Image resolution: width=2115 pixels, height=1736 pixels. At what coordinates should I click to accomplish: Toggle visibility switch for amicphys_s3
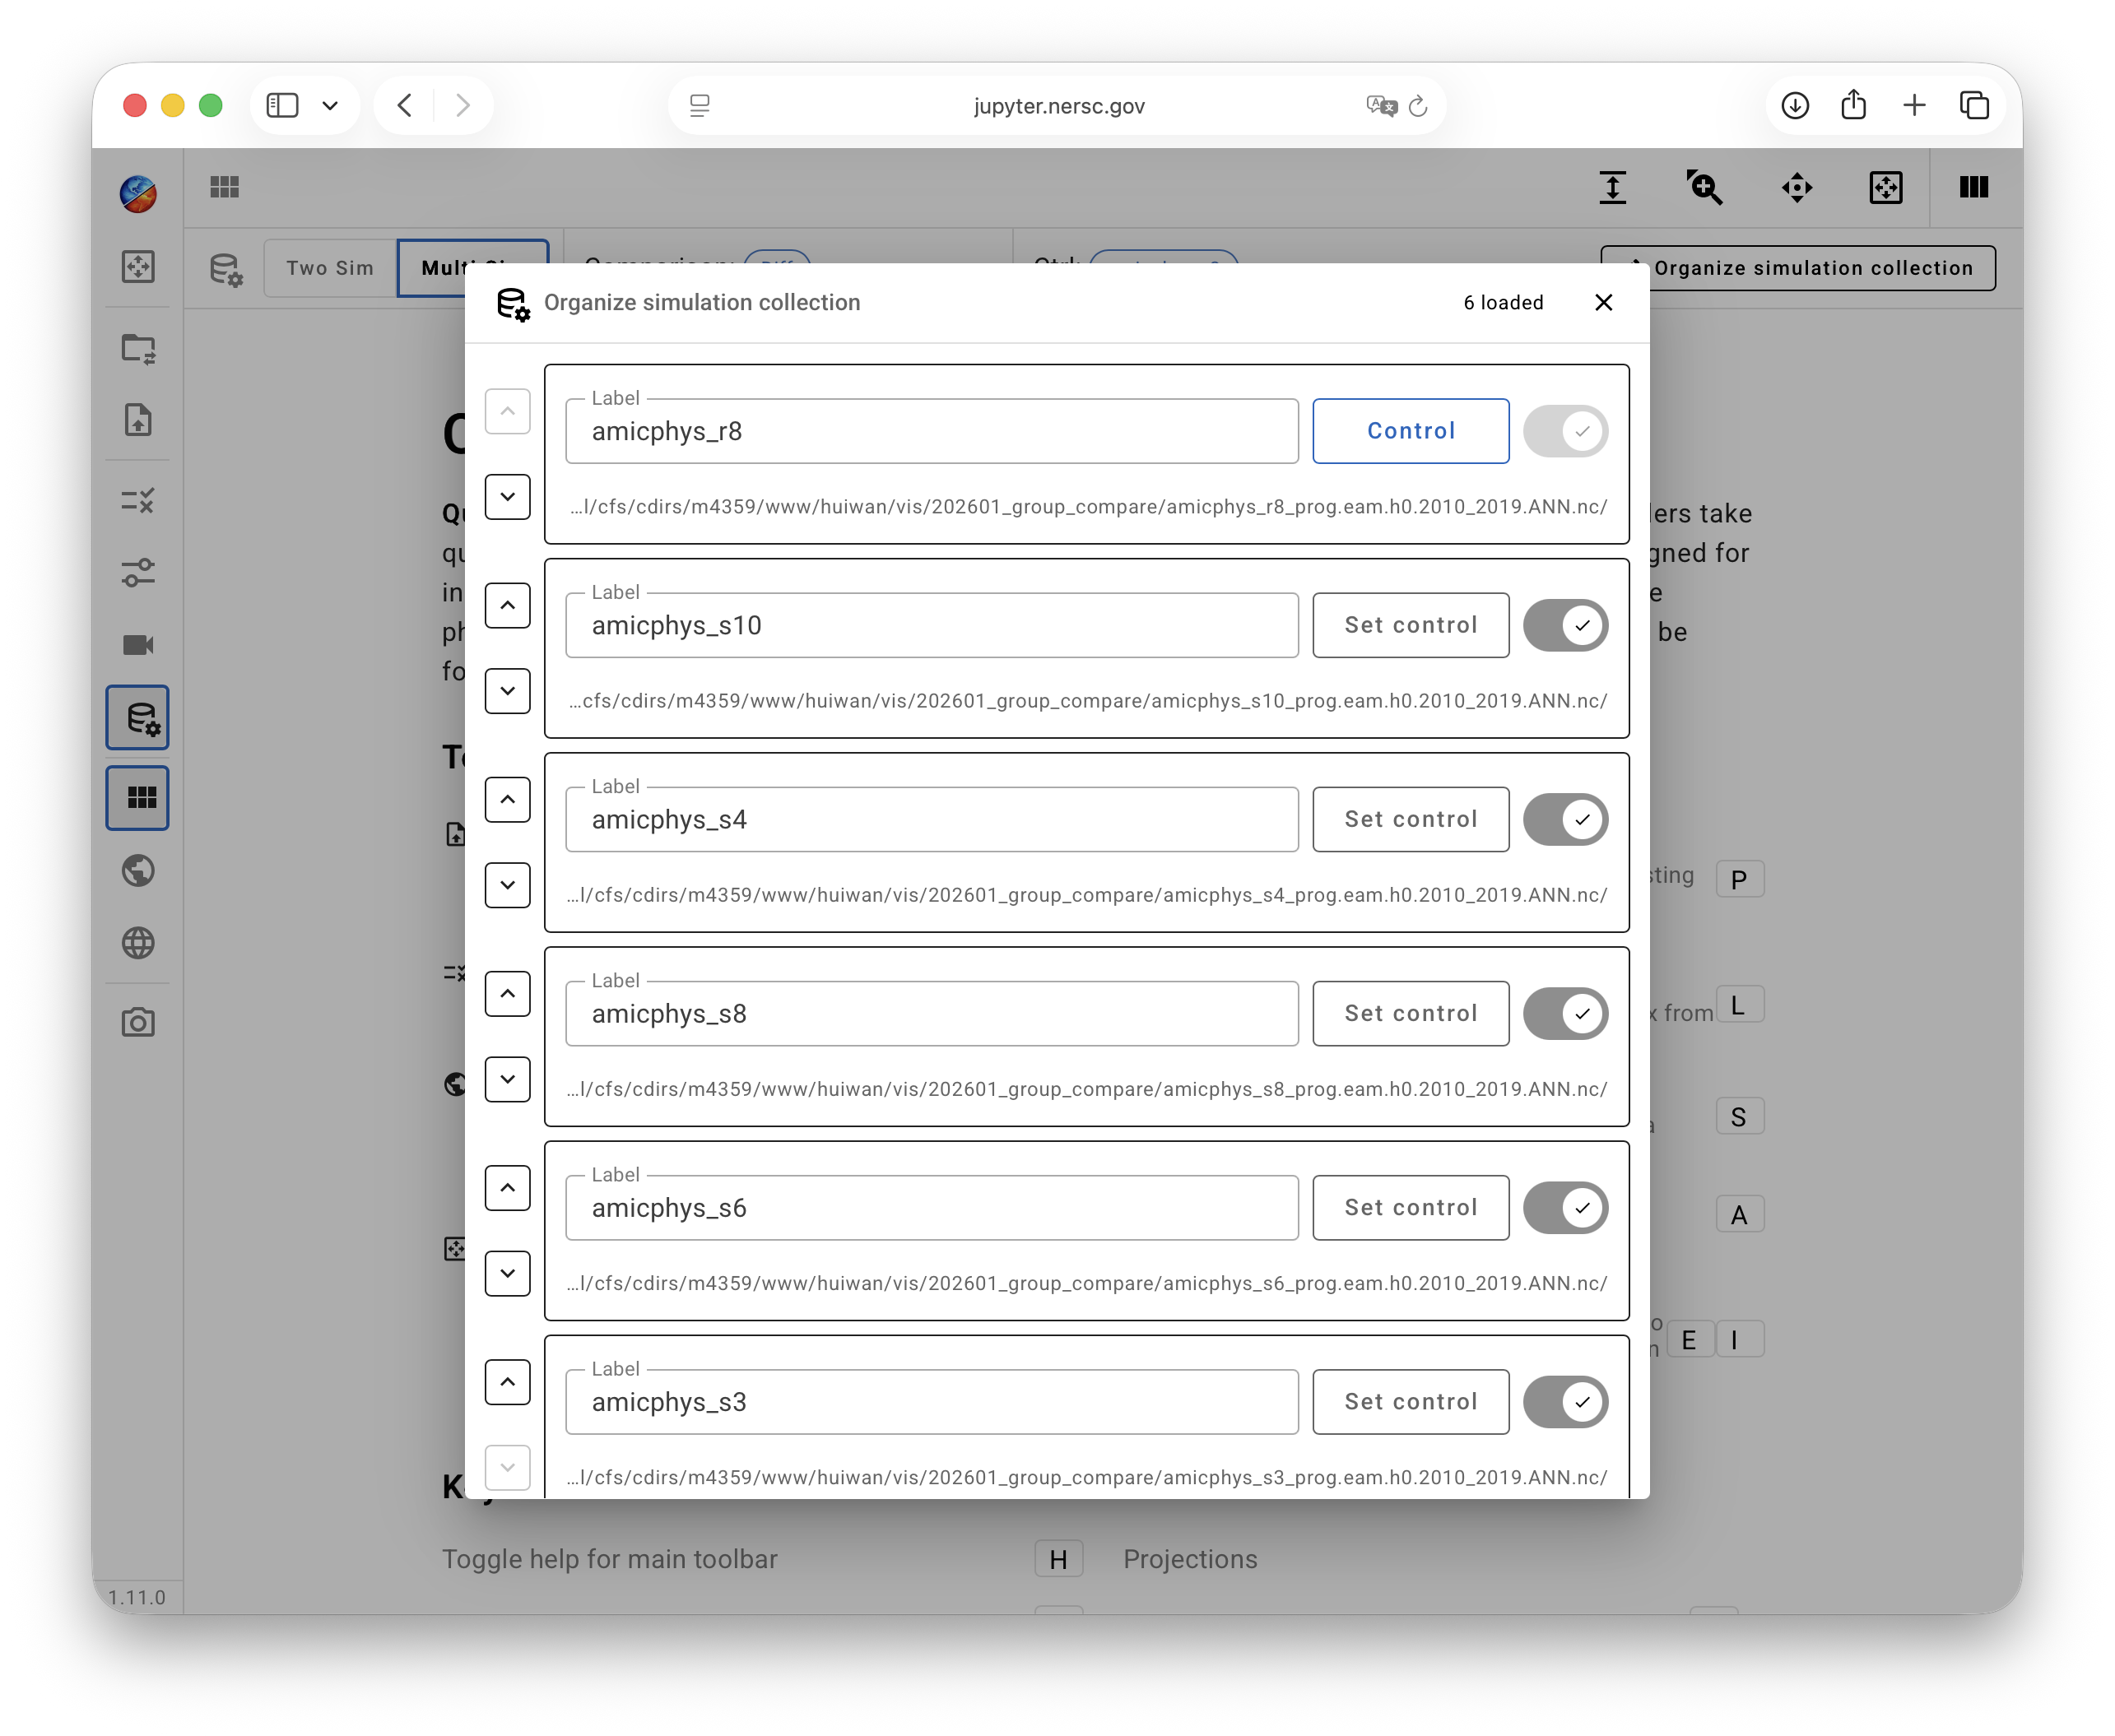point(1565,1401)
